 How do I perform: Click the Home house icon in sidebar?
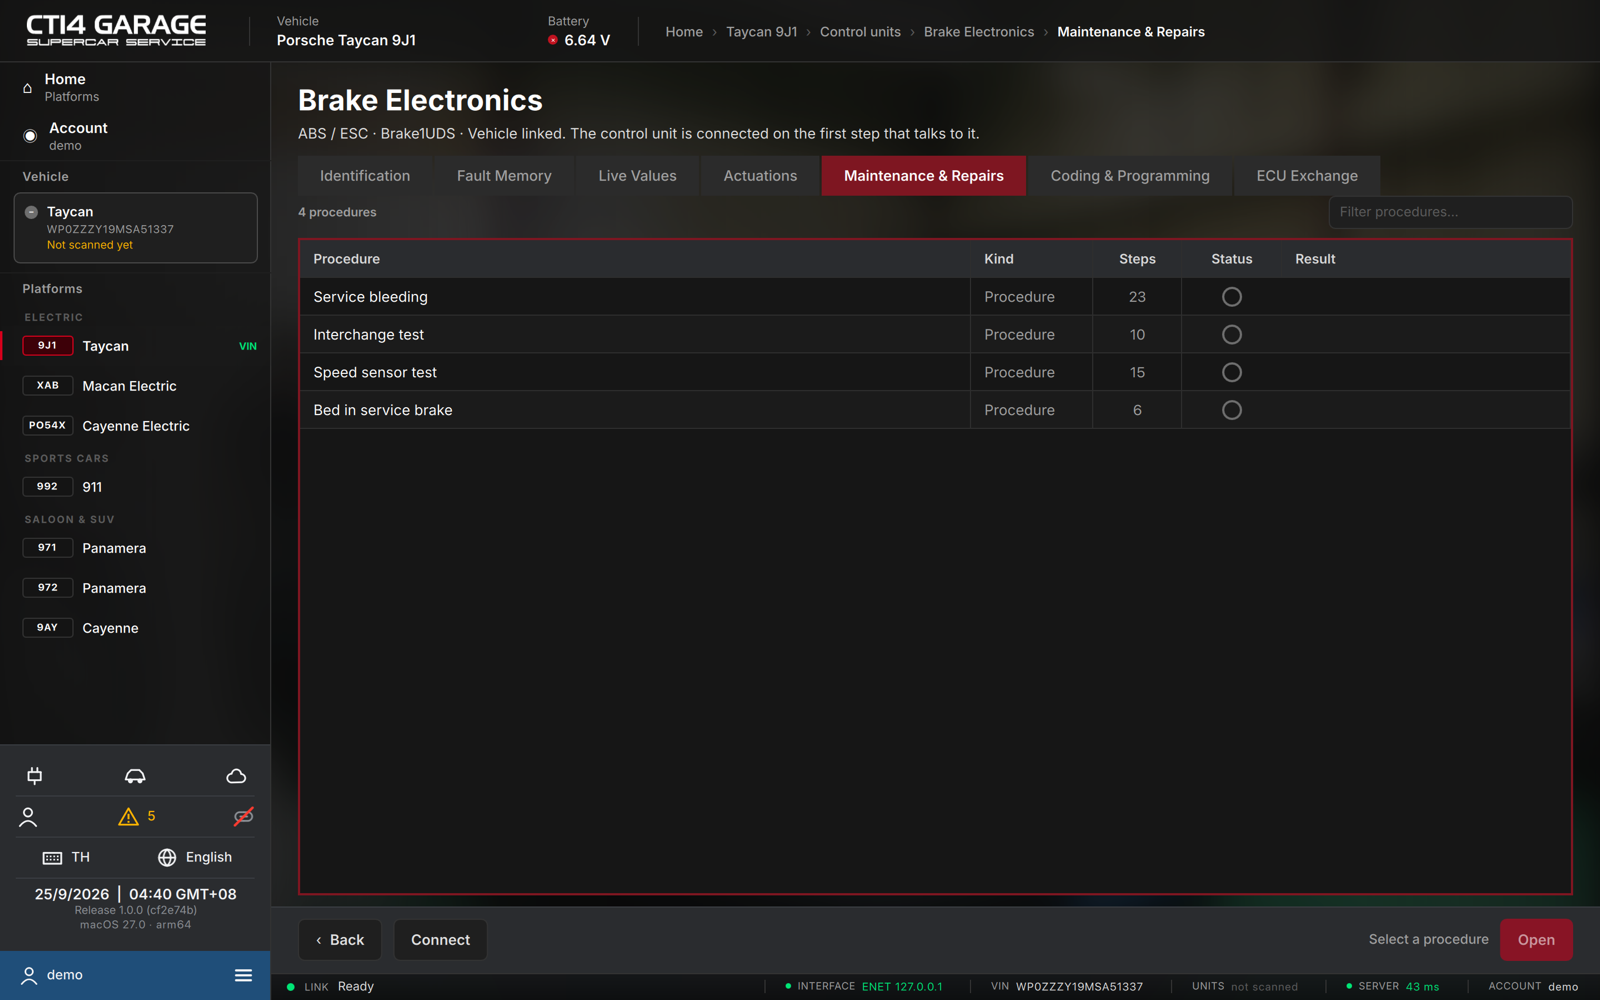coord(28,88)
